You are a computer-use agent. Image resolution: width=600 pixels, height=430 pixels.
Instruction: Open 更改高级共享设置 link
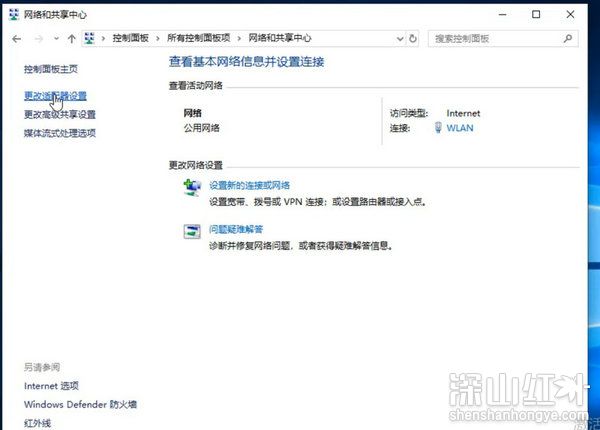coord(60,114)
